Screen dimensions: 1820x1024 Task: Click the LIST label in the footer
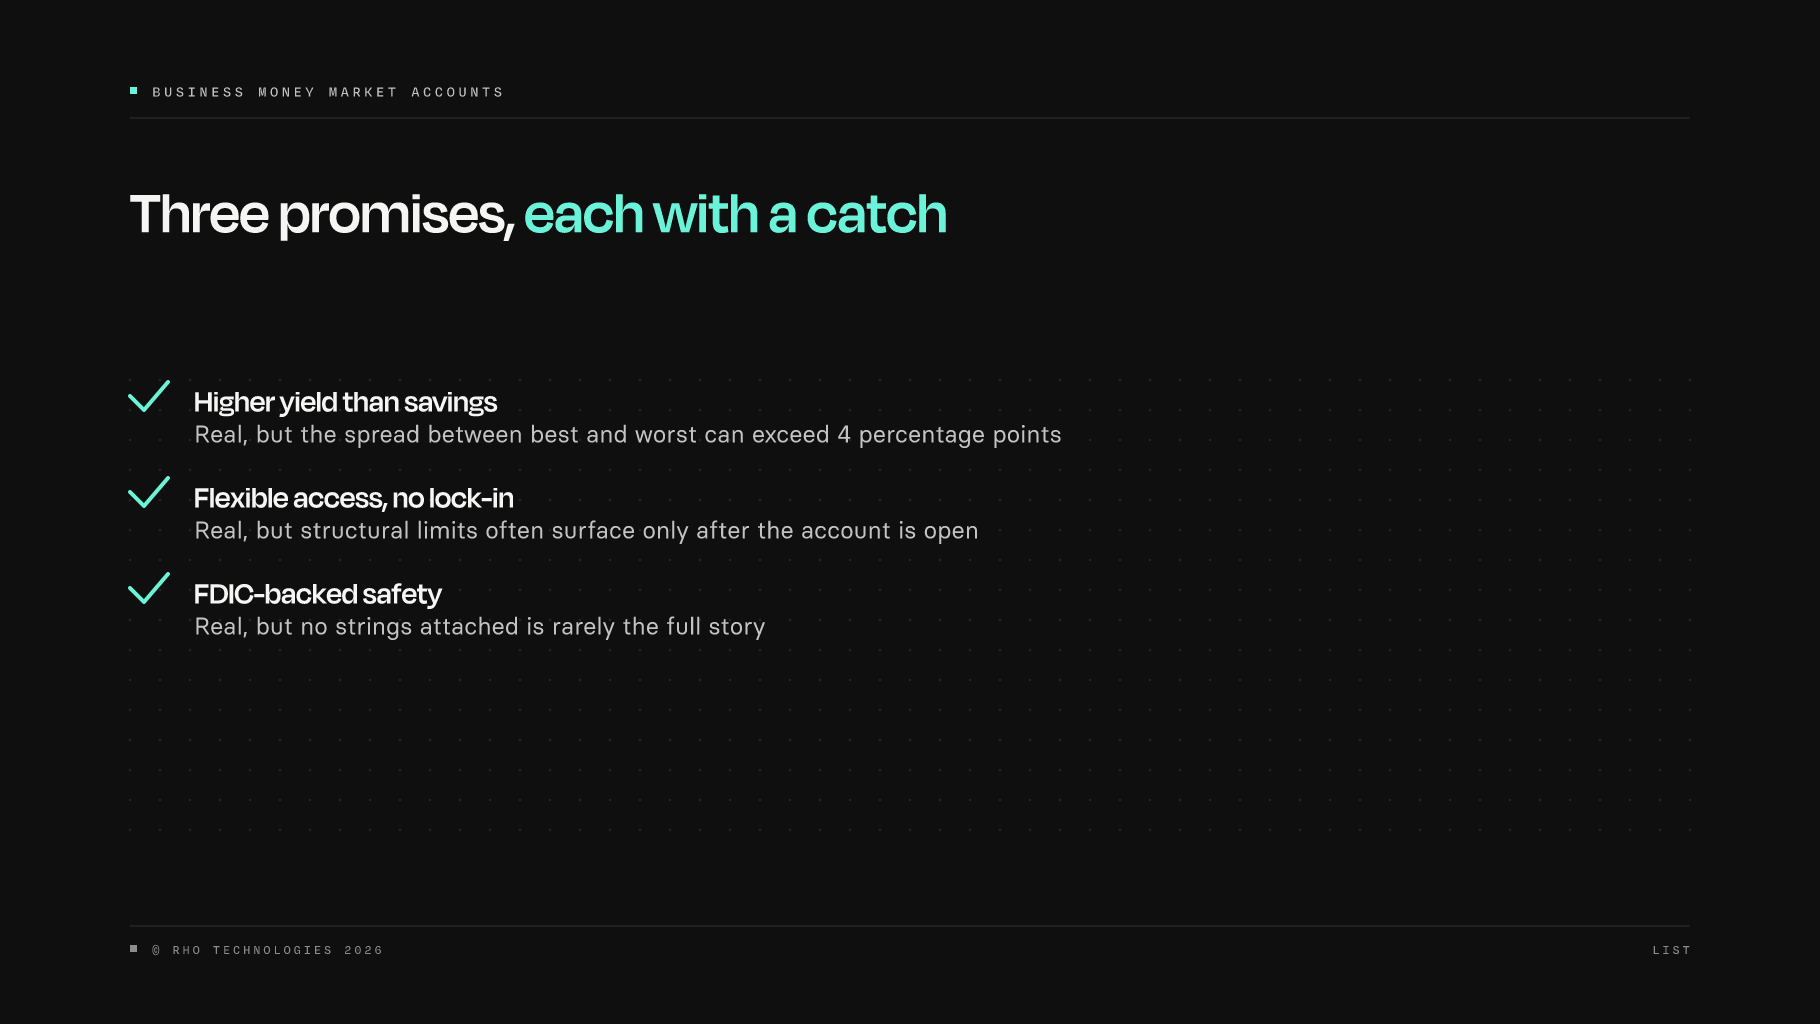pyautogui.click(x=1671, y=950)
